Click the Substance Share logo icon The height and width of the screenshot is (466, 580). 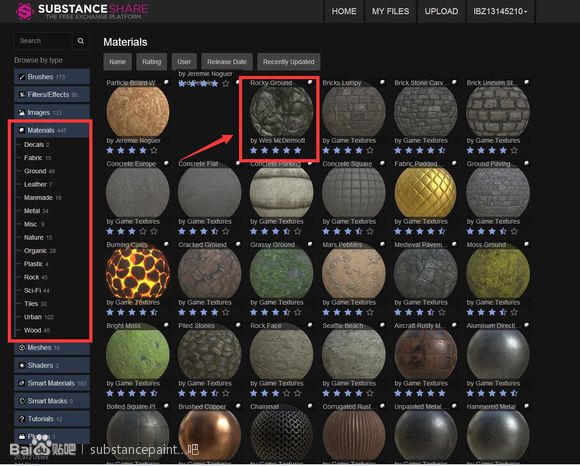25,11
